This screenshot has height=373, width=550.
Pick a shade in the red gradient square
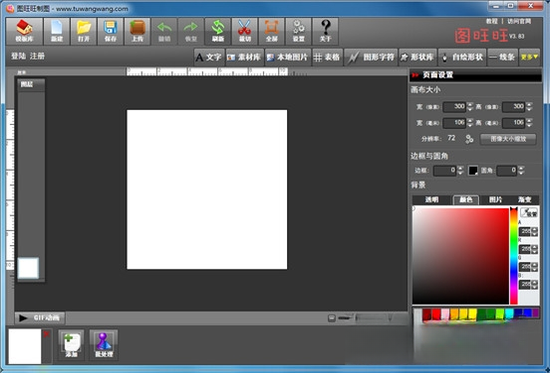point(461,256)
